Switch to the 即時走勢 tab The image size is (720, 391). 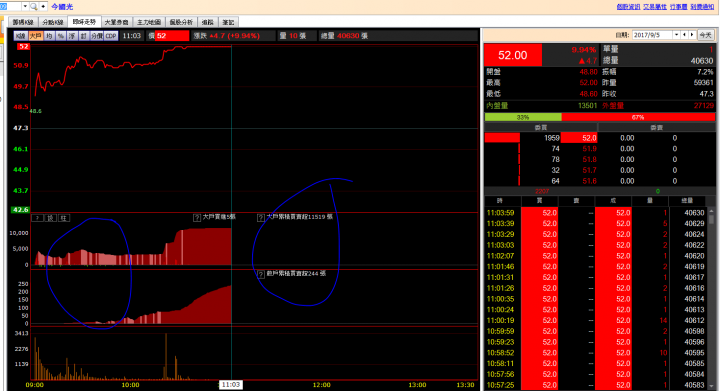(x=84, y=22)
